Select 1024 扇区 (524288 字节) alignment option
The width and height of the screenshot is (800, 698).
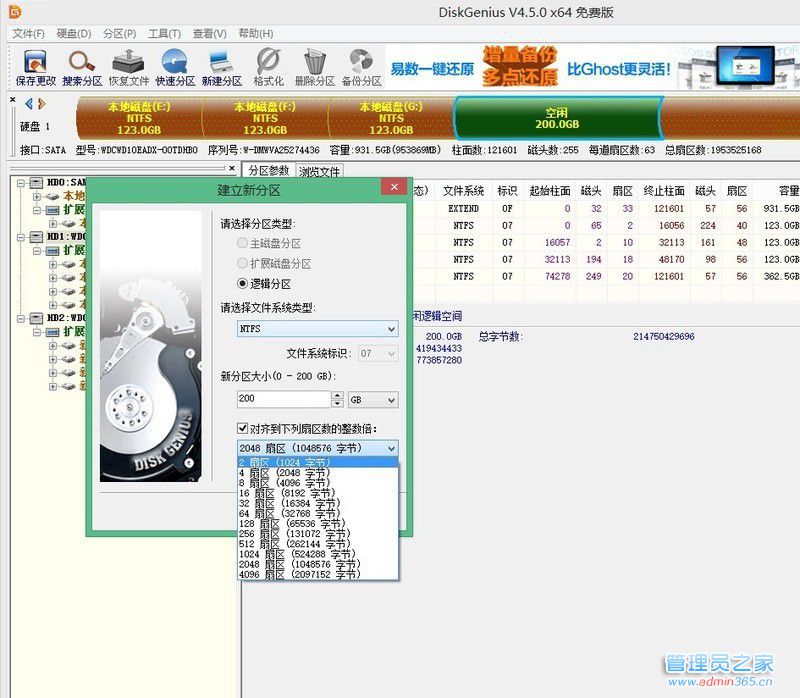[317, 554]
